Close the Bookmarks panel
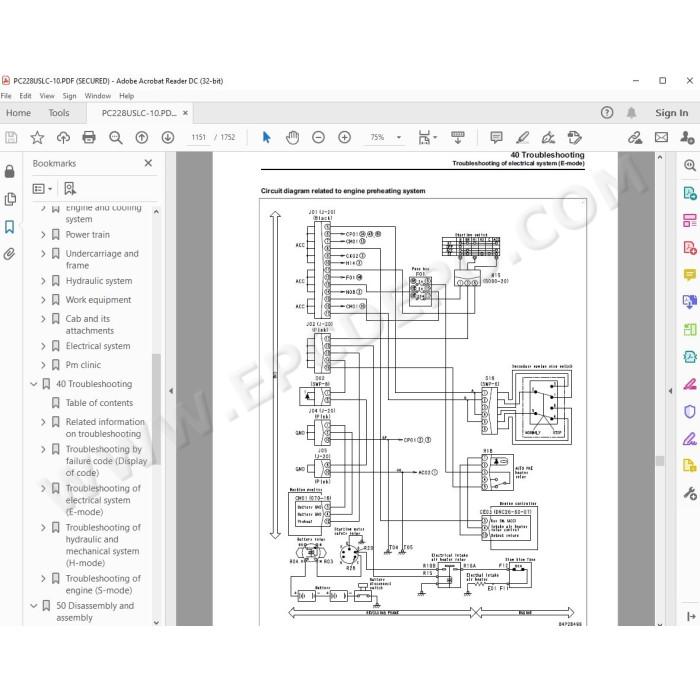Screen dimensions: 700x700 [148, 163]
